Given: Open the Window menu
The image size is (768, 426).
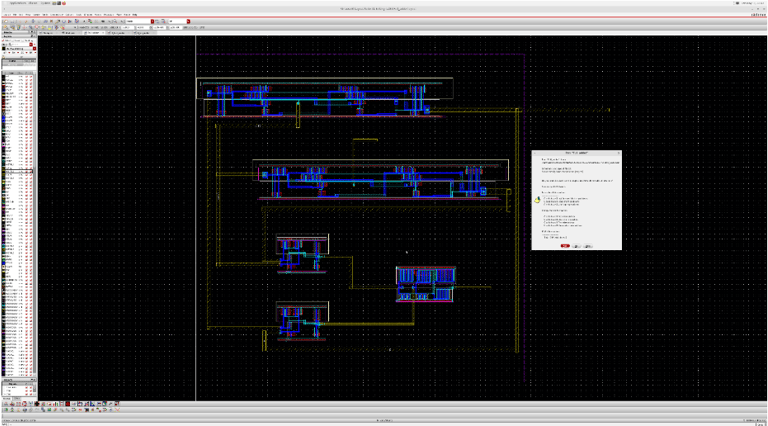Looking at the screenshot, I should click(x=88, y=15).
